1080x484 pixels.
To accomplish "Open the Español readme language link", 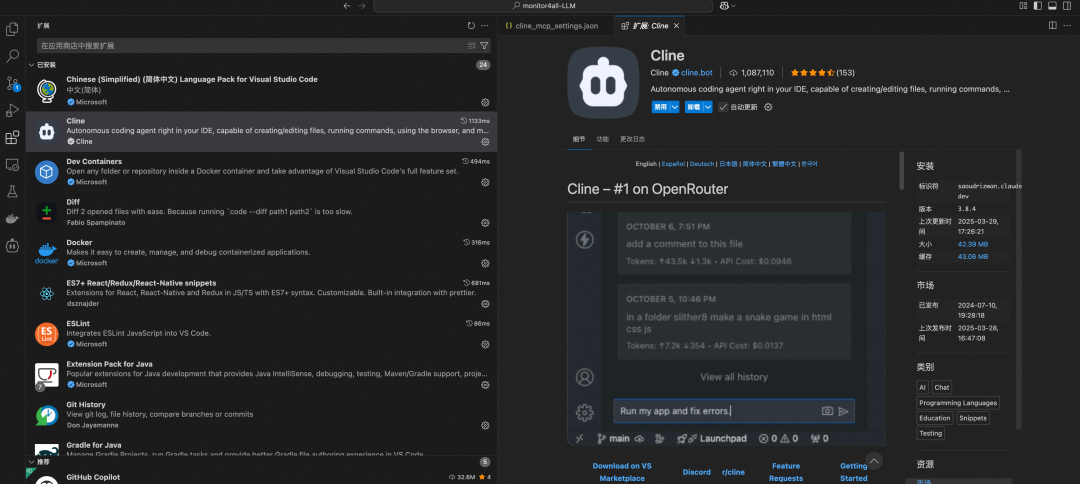I will [x=673, y=164].
